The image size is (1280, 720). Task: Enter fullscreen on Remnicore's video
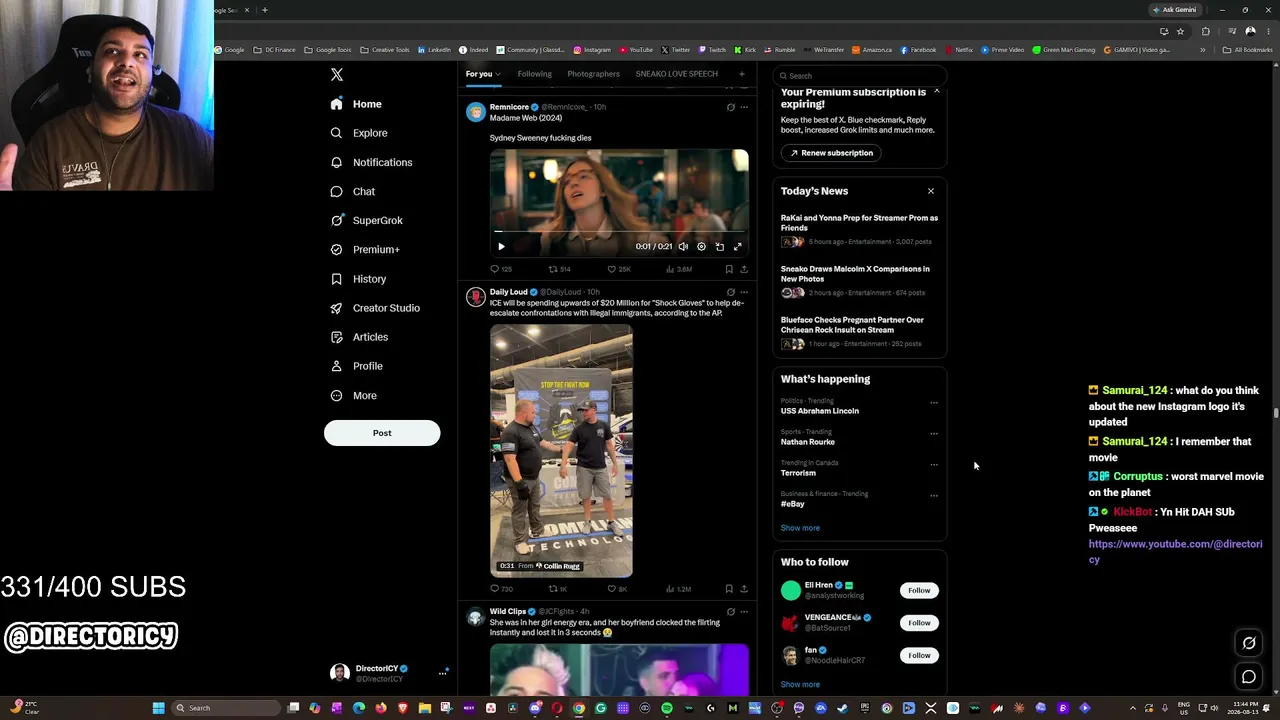tap(738, 246)
